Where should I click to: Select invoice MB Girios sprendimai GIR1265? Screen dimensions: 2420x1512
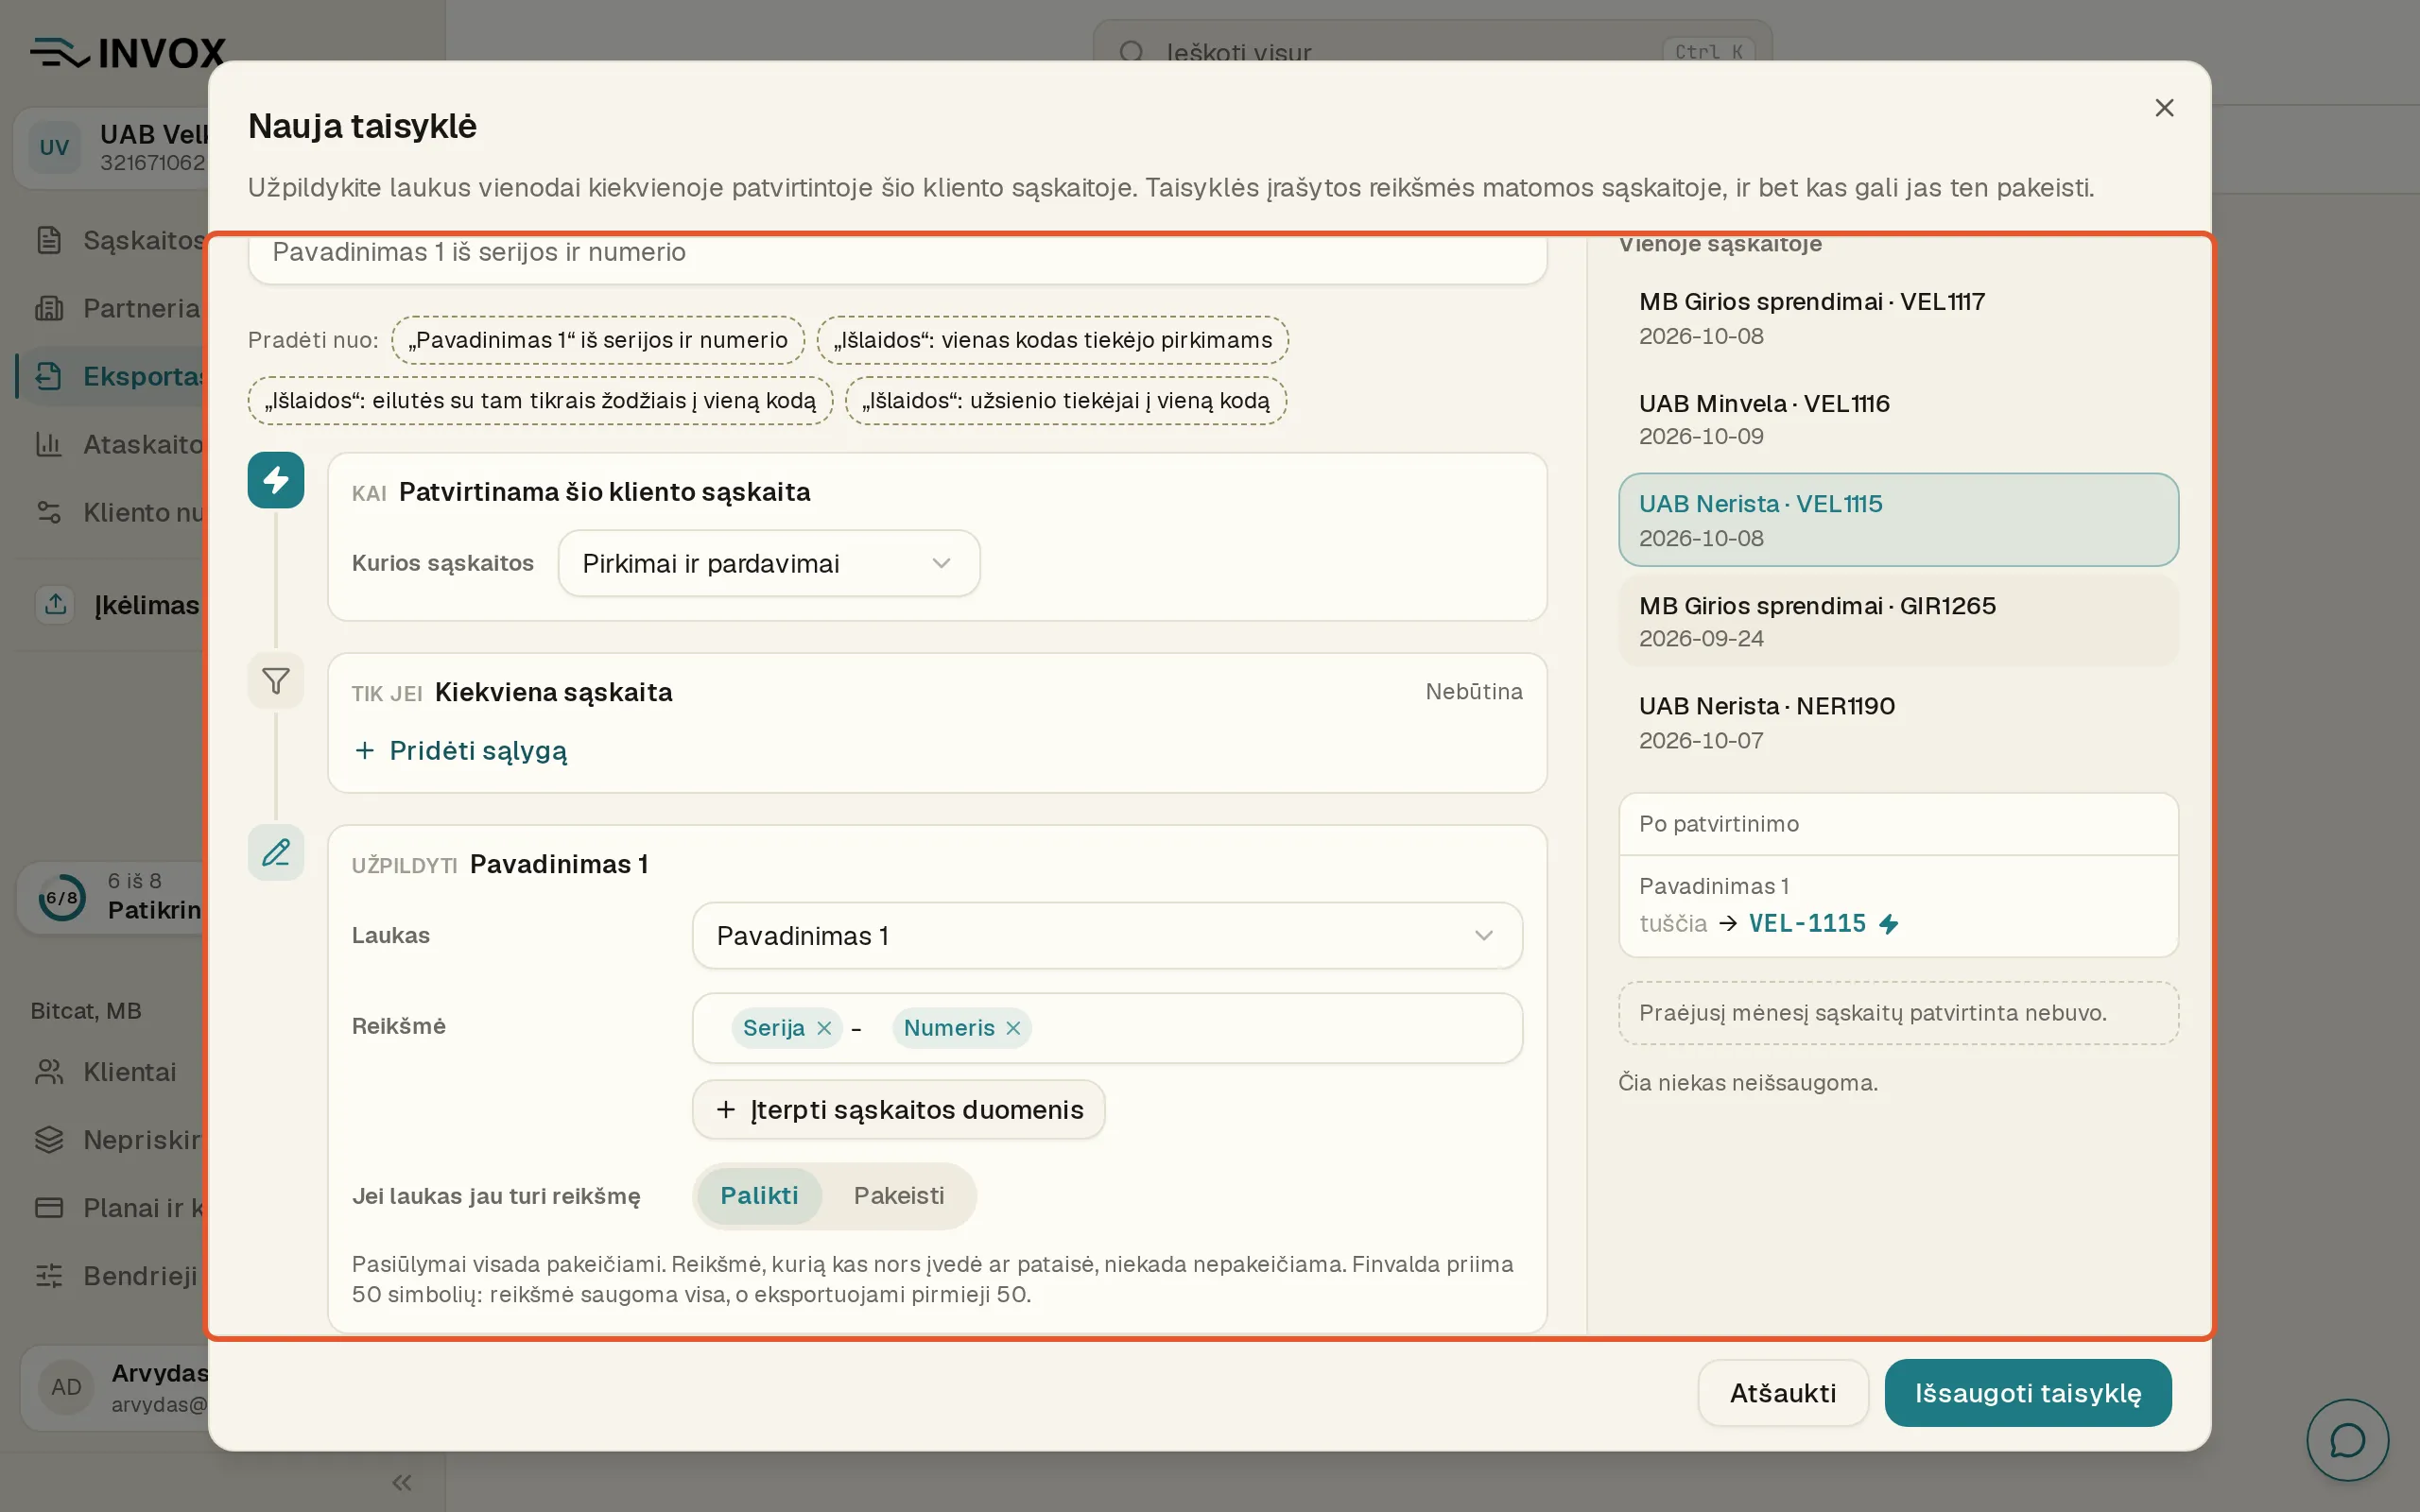[1898, 621]
